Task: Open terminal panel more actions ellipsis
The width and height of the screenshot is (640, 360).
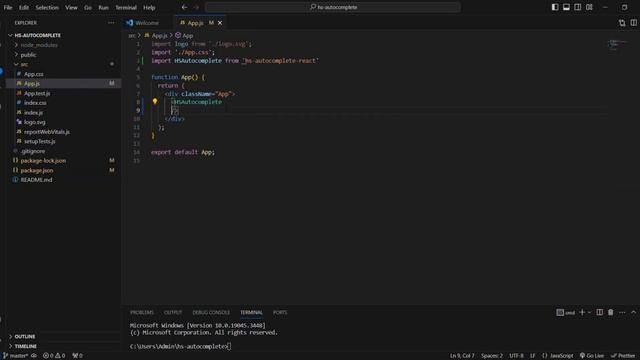Action: pyautogui.click(x=622, y=313)
